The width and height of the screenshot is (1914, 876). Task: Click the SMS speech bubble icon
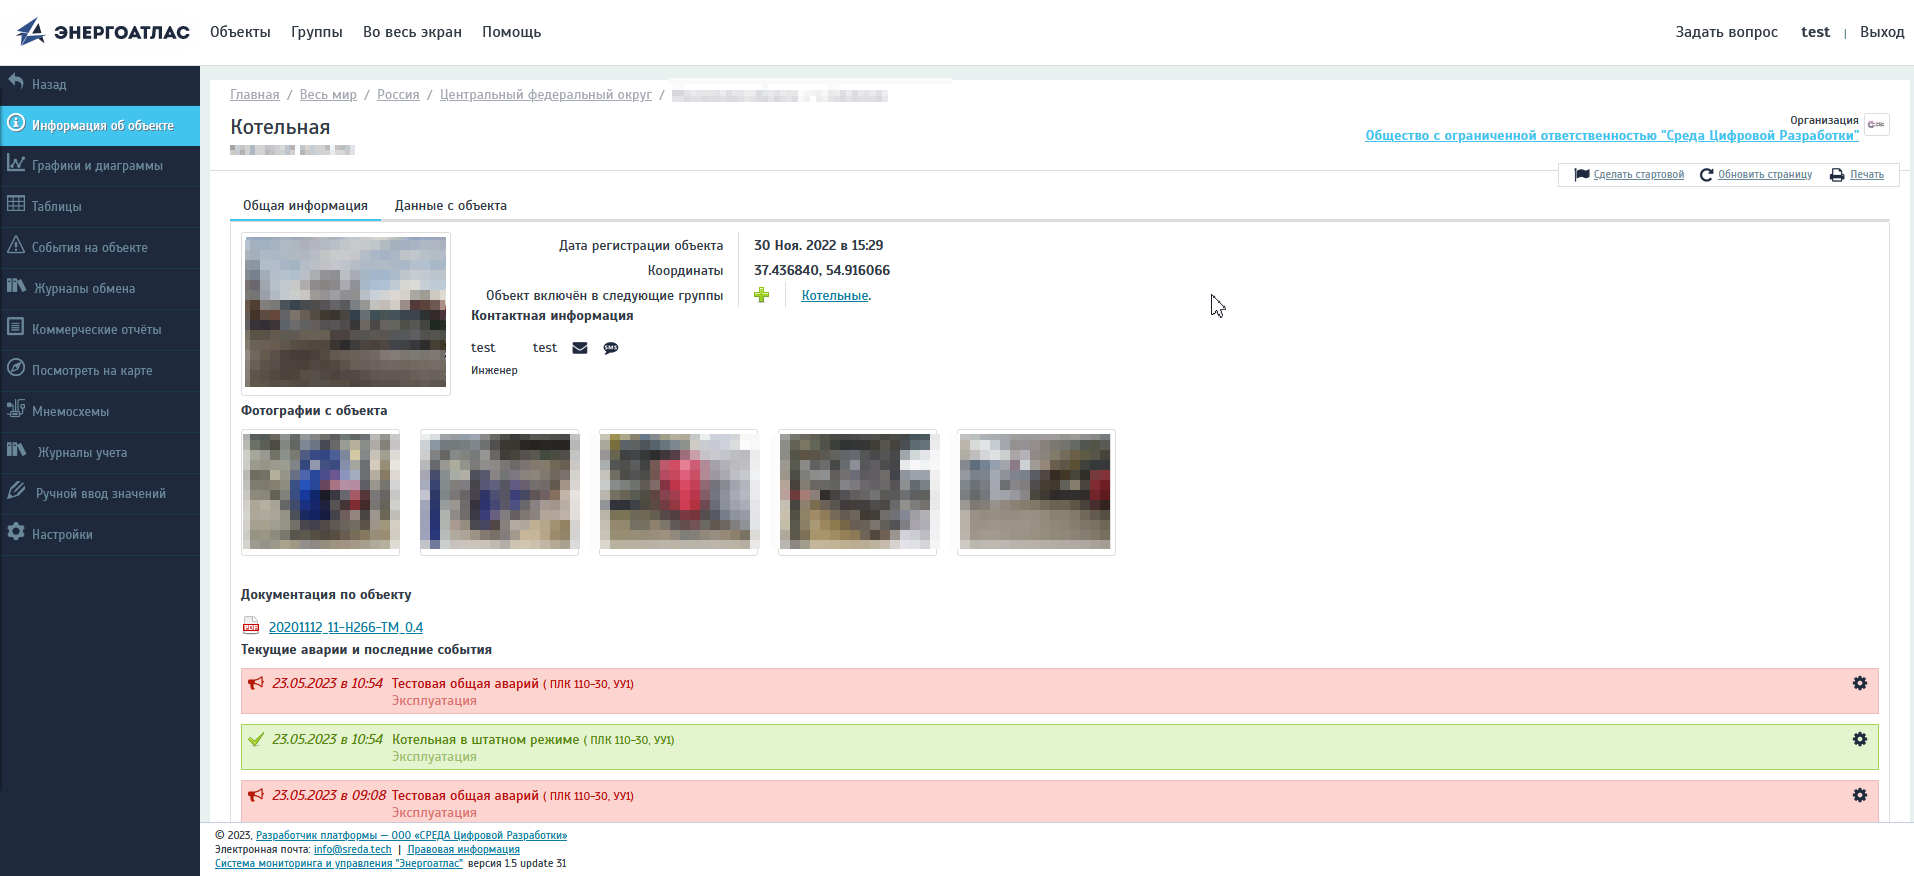coord(611,348)
